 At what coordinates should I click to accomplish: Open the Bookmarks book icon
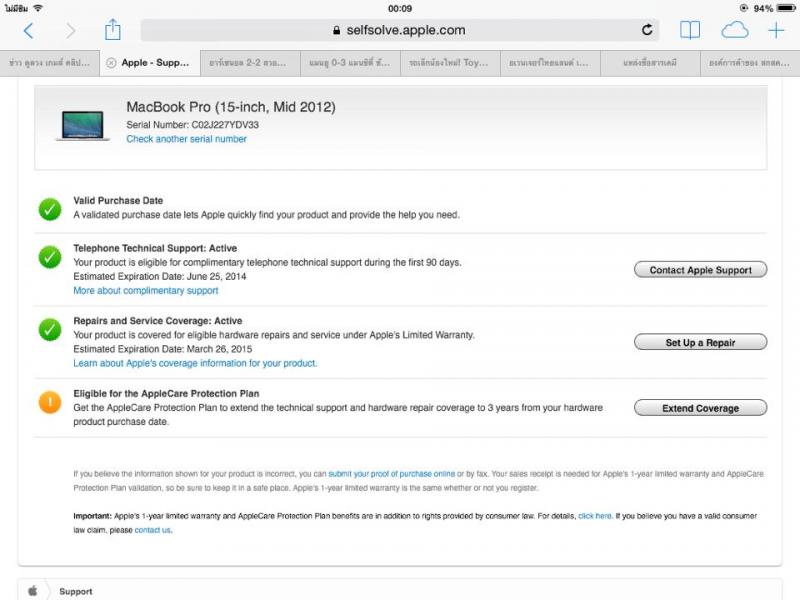coord(690,31)
